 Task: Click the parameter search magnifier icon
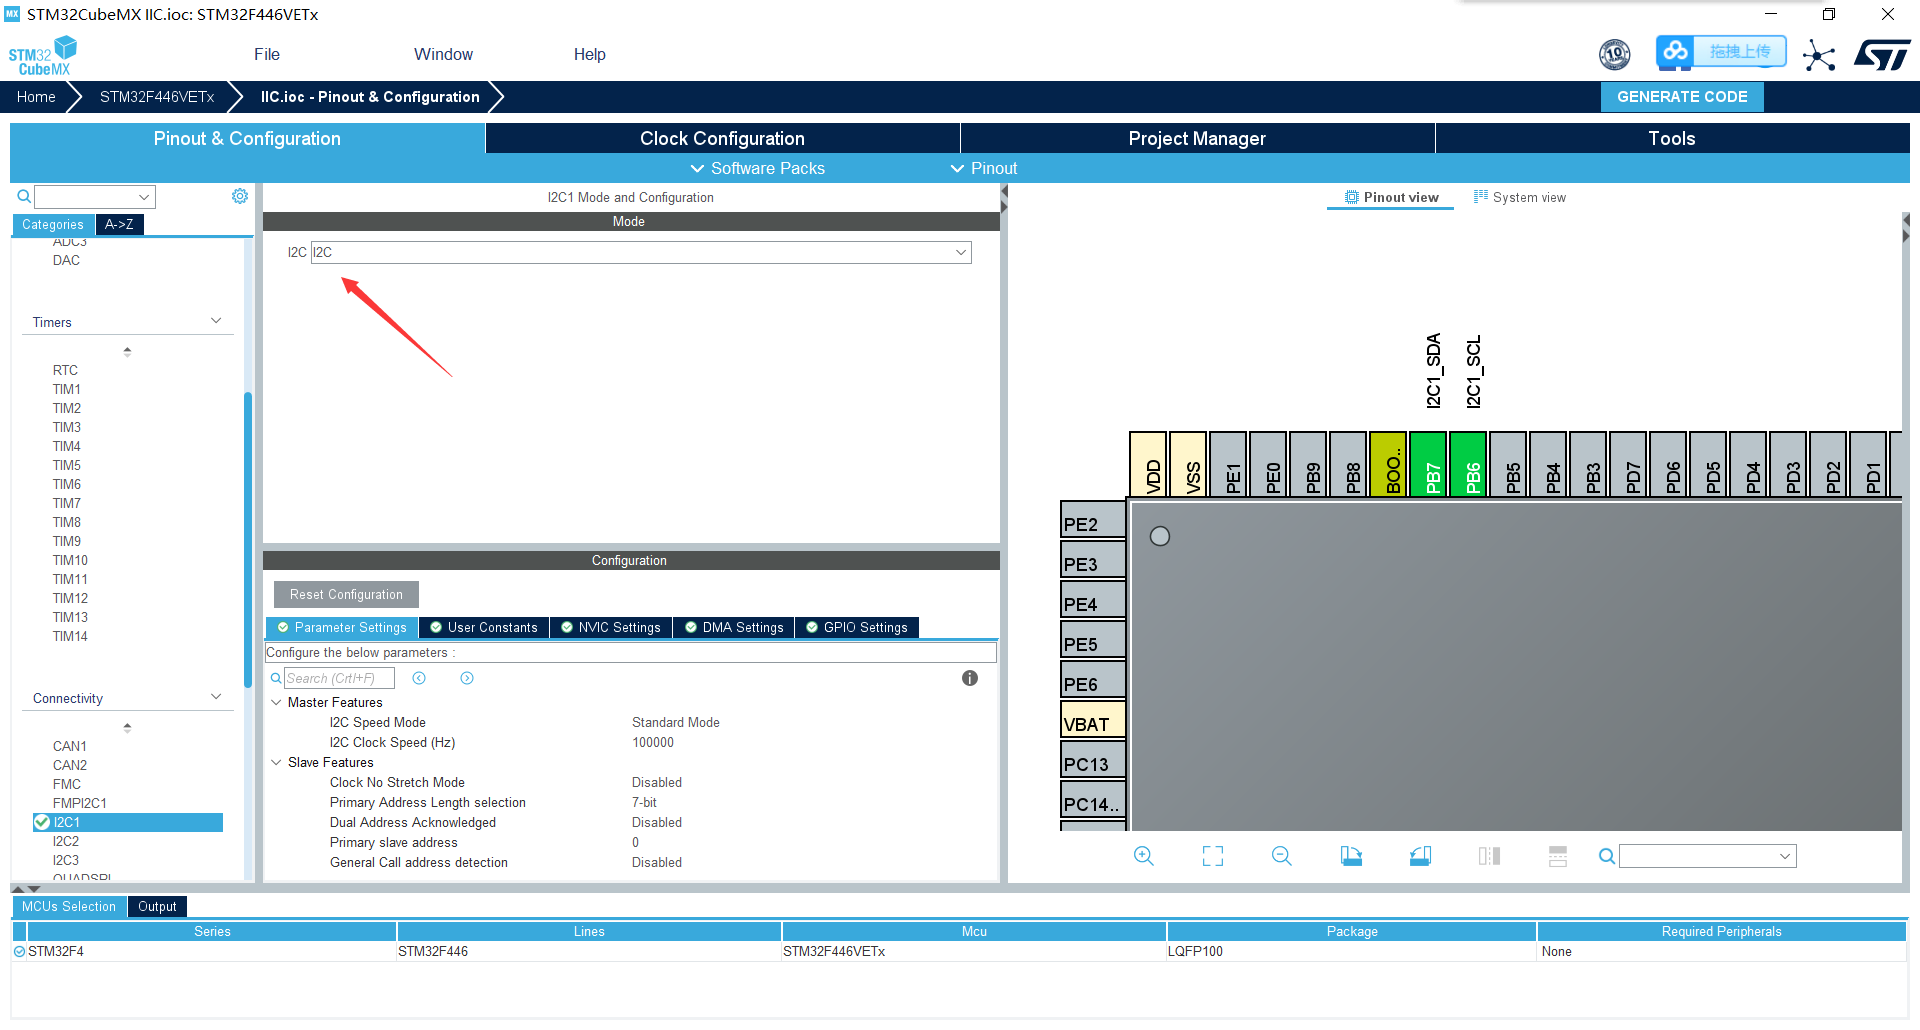(276, 678)
